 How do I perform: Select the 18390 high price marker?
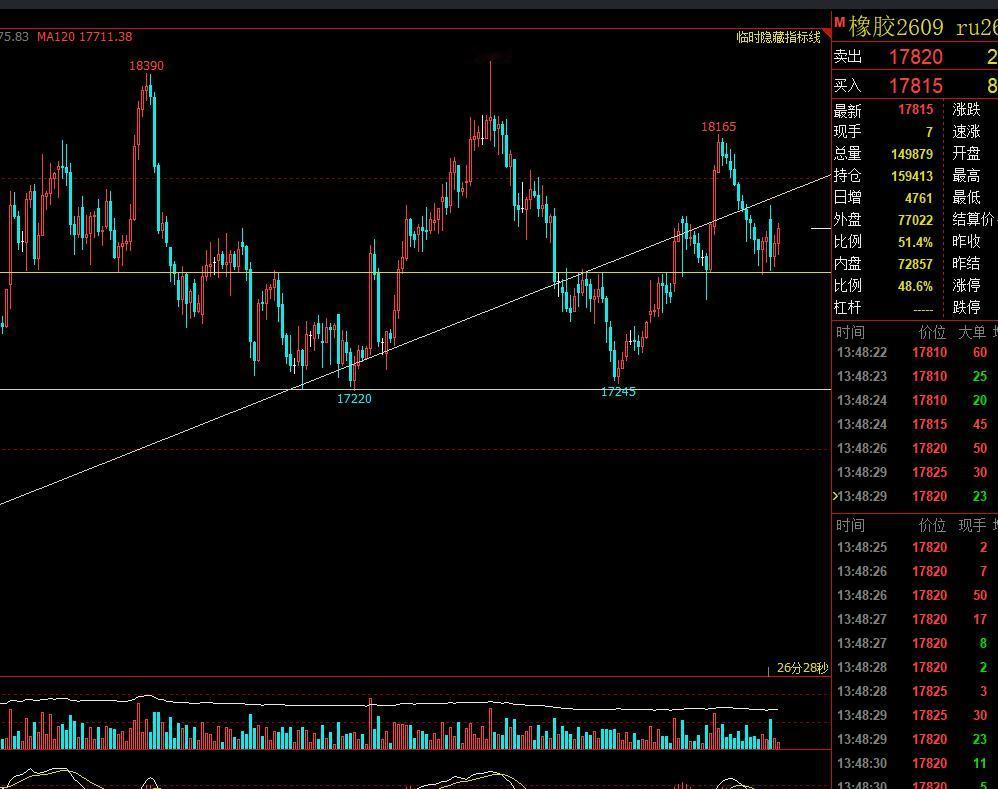coord(146,66)
